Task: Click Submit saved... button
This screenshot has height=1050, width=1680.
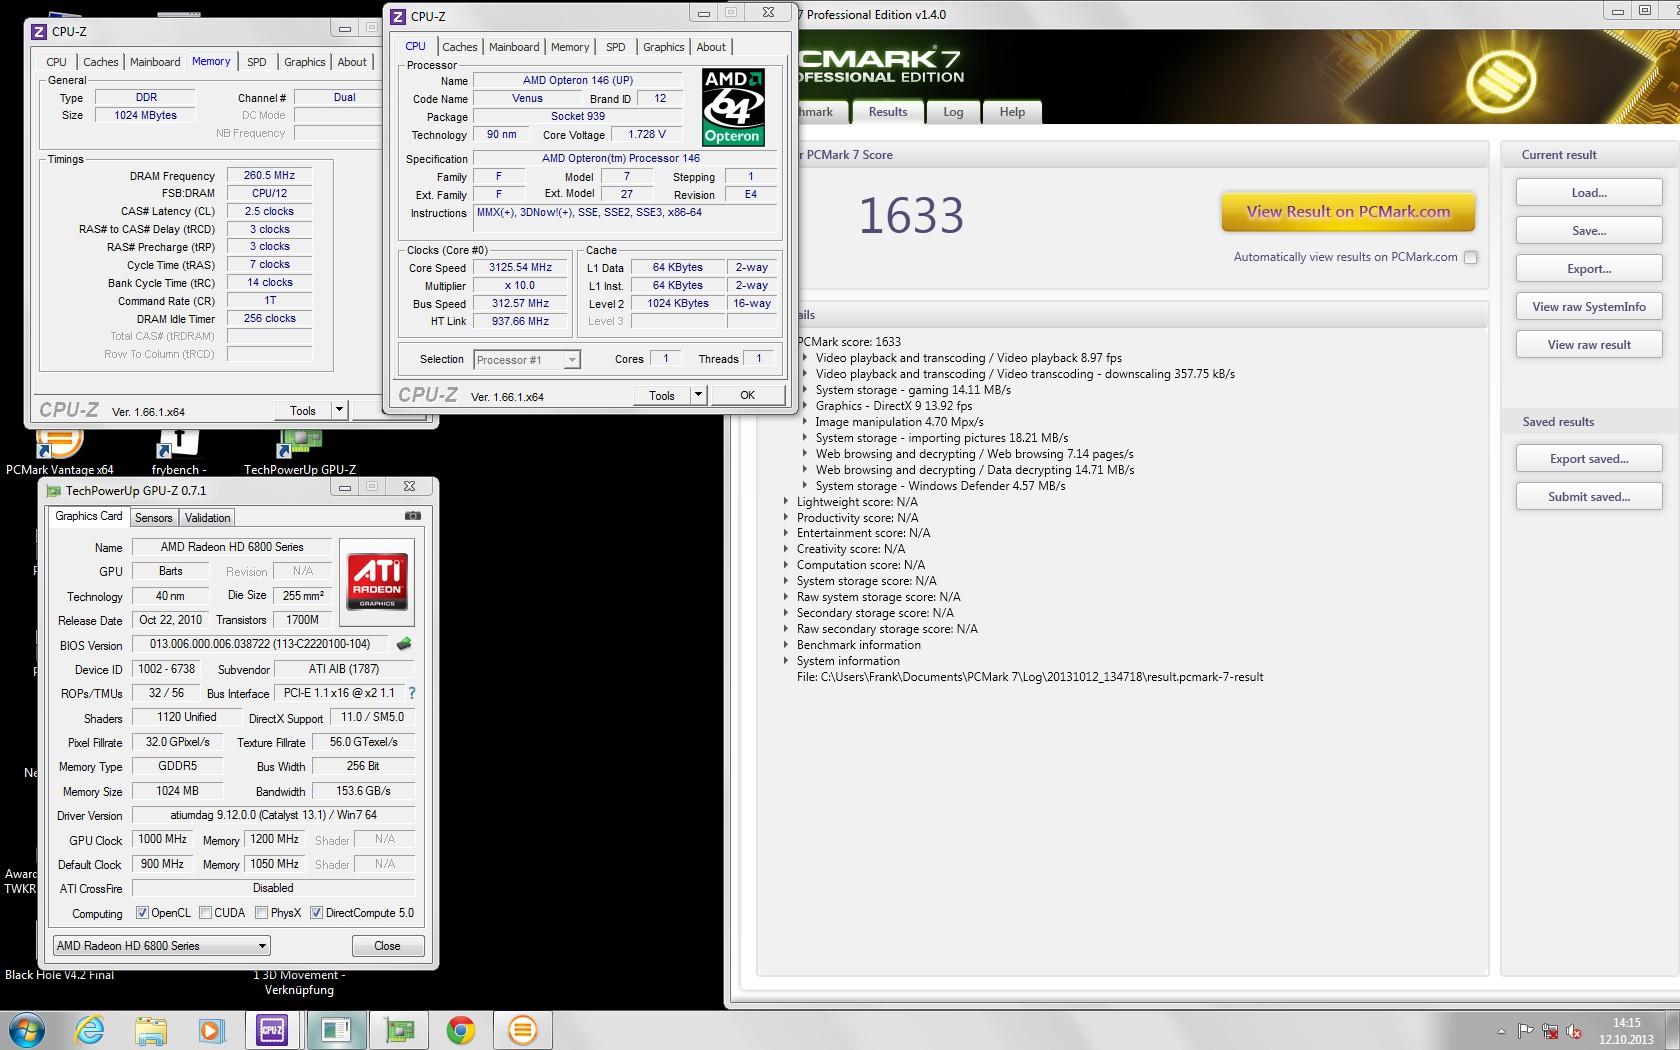Action: click(x=1588, y=497)
